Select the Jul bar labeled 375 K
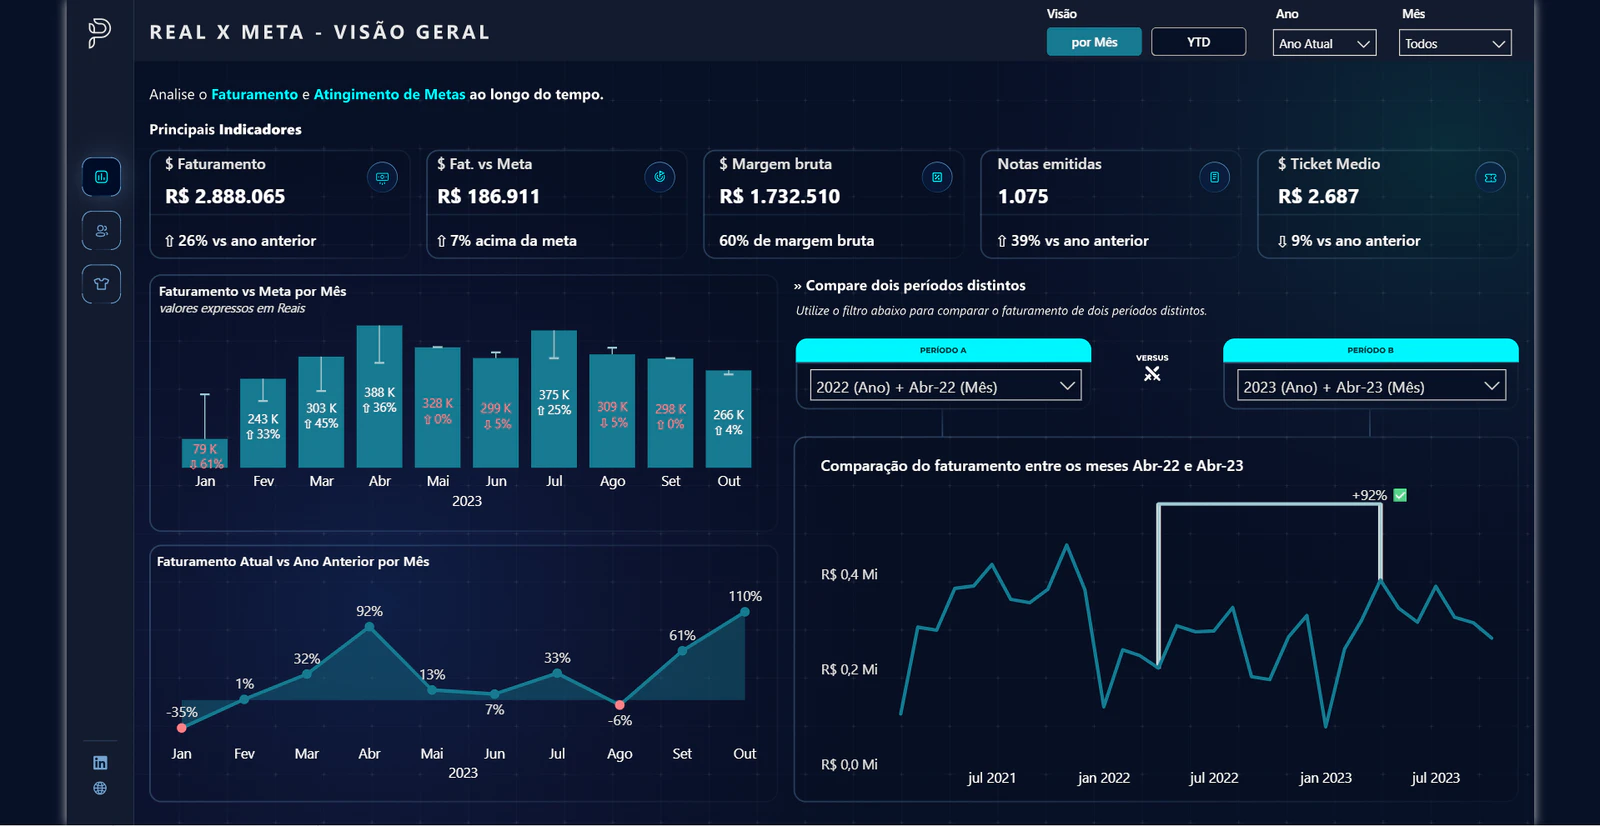The width and height of the screenshot is (1600, 826). (554, 399)
